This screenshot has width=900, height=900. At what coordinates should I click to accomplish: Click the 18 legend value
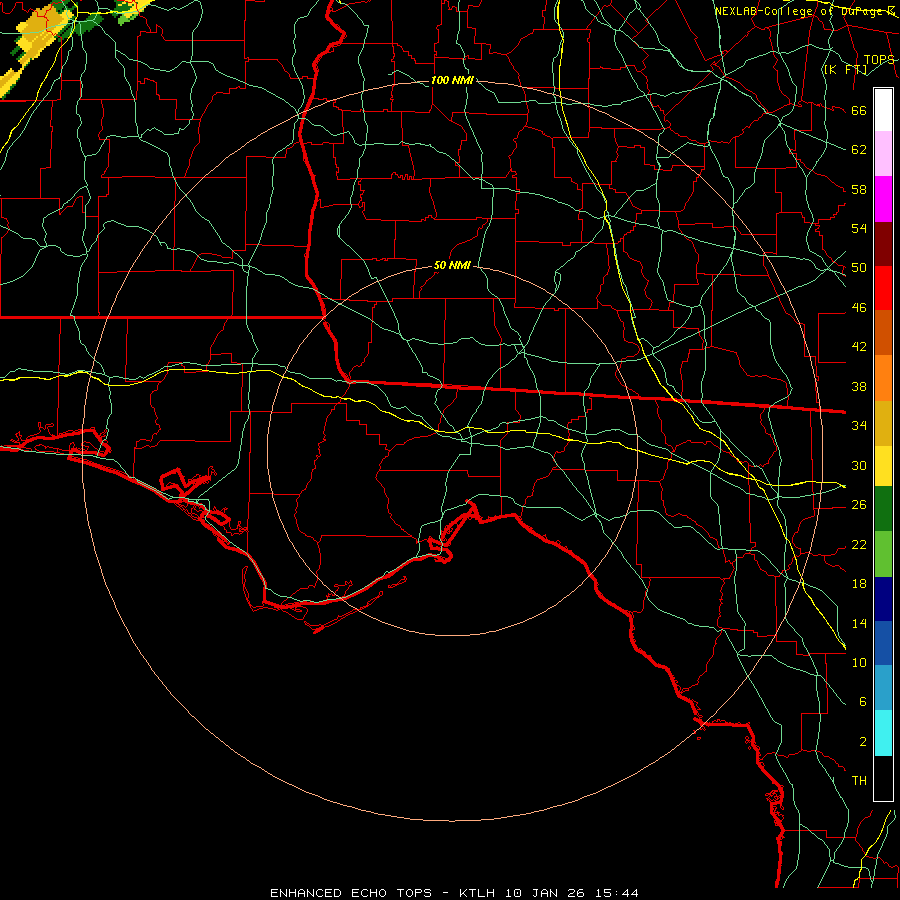coord(859,584)
